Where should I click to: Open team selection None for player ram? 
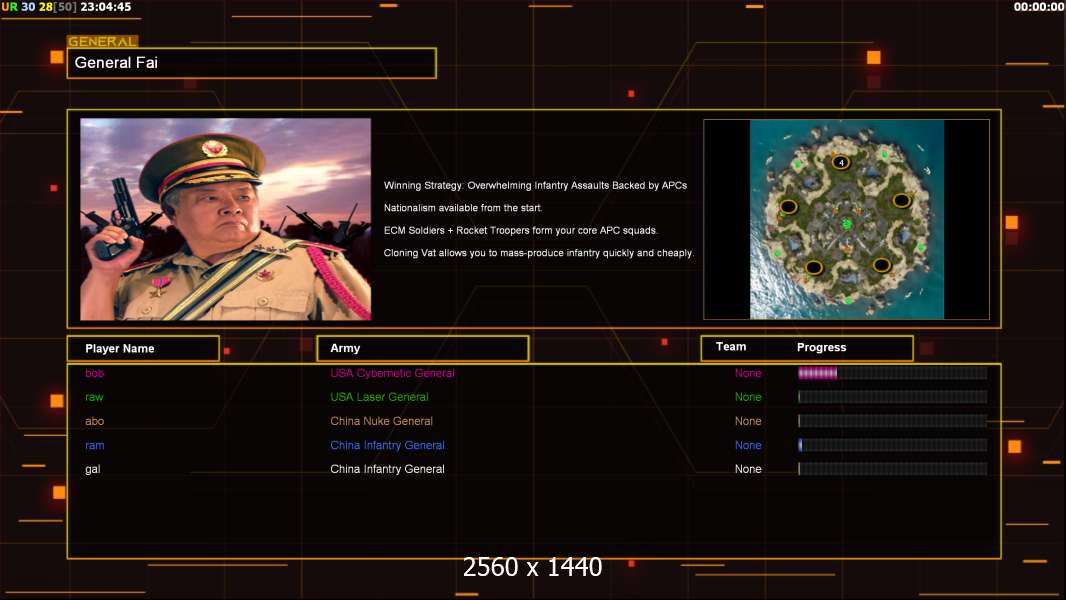point(748,445)
